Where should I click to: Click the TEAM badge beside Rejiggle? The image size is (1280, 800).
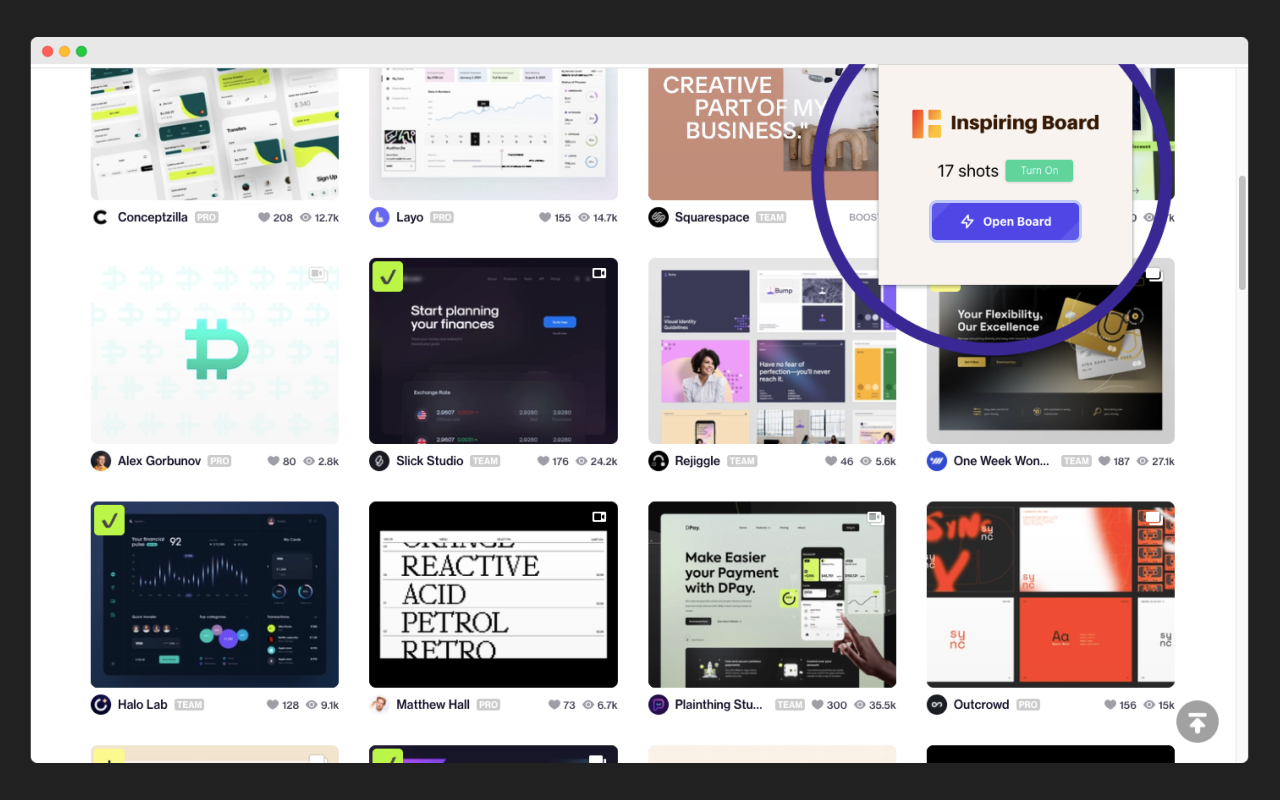point(742,461)
